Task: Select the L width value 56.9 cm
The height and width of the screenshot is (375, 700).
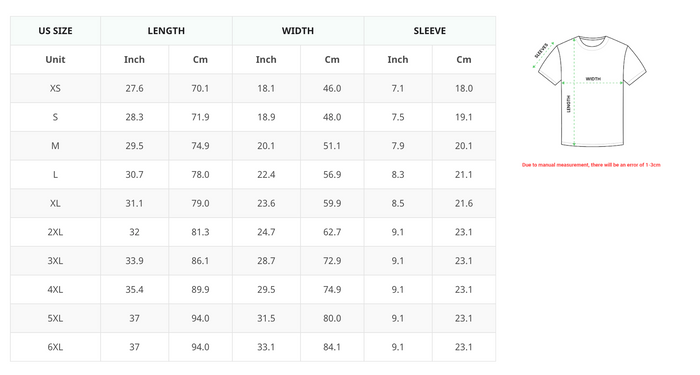Action: (x=332, y=175)
